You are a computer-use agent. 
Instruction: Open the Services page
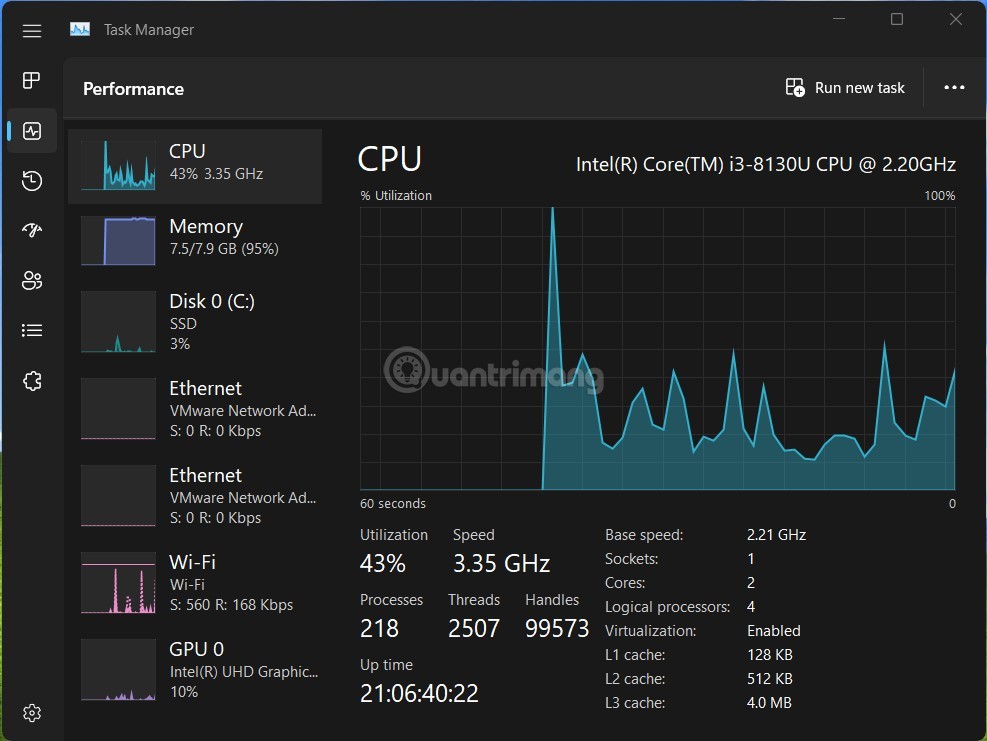coord(31,380)
